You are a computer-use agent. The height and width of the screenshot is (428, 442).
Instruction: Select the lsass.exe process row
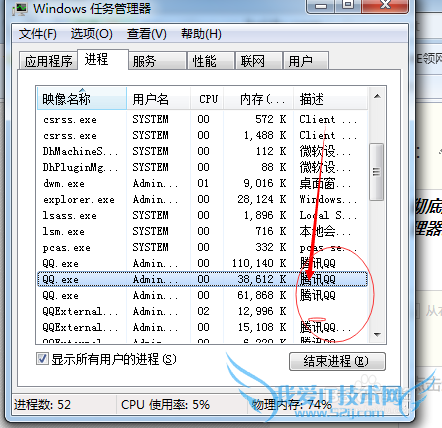click(202, 215)
